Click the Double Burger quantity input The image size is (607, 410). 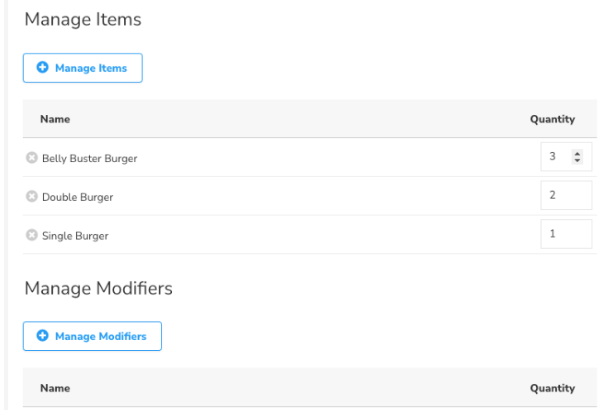pyautogui.click(x=565, y=196)
